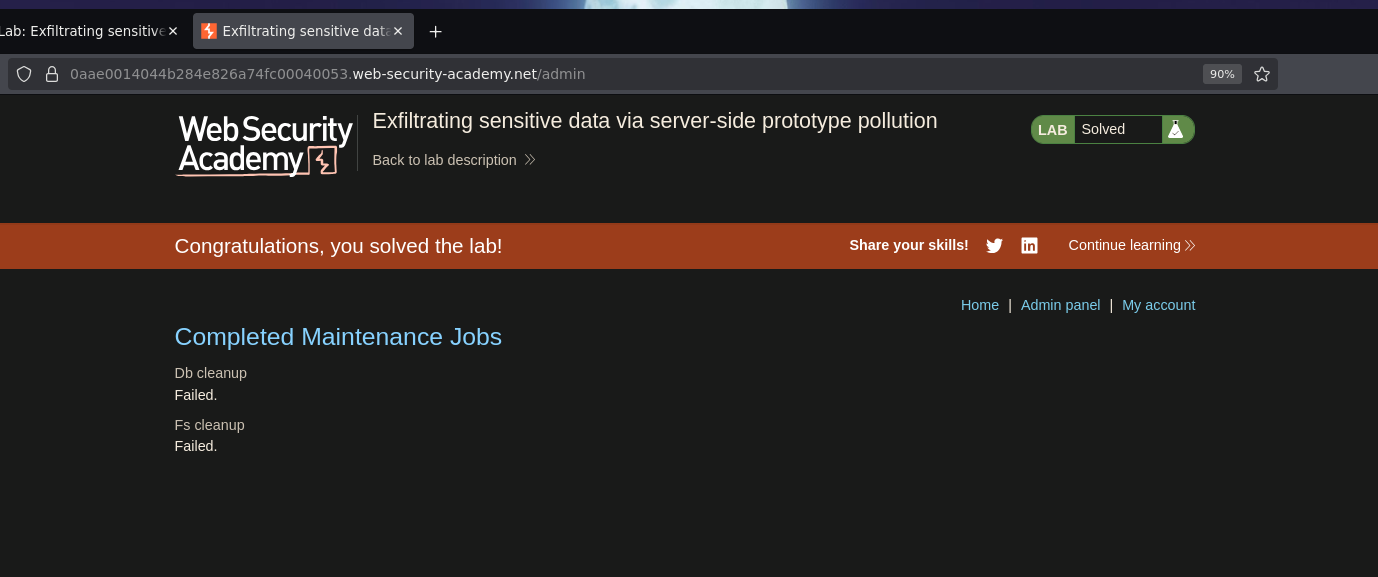The image size is (1378, 577).
Task: Click the Web Security Academy logo
Action: pyautogui.click(x=265, y=145)
